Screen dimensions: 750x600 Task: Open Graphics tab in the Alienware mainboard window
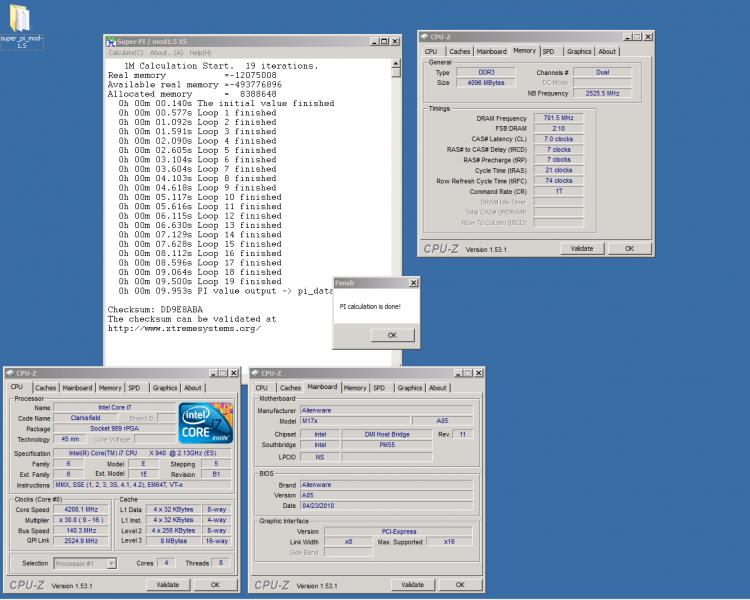click(x=410, y=387)
